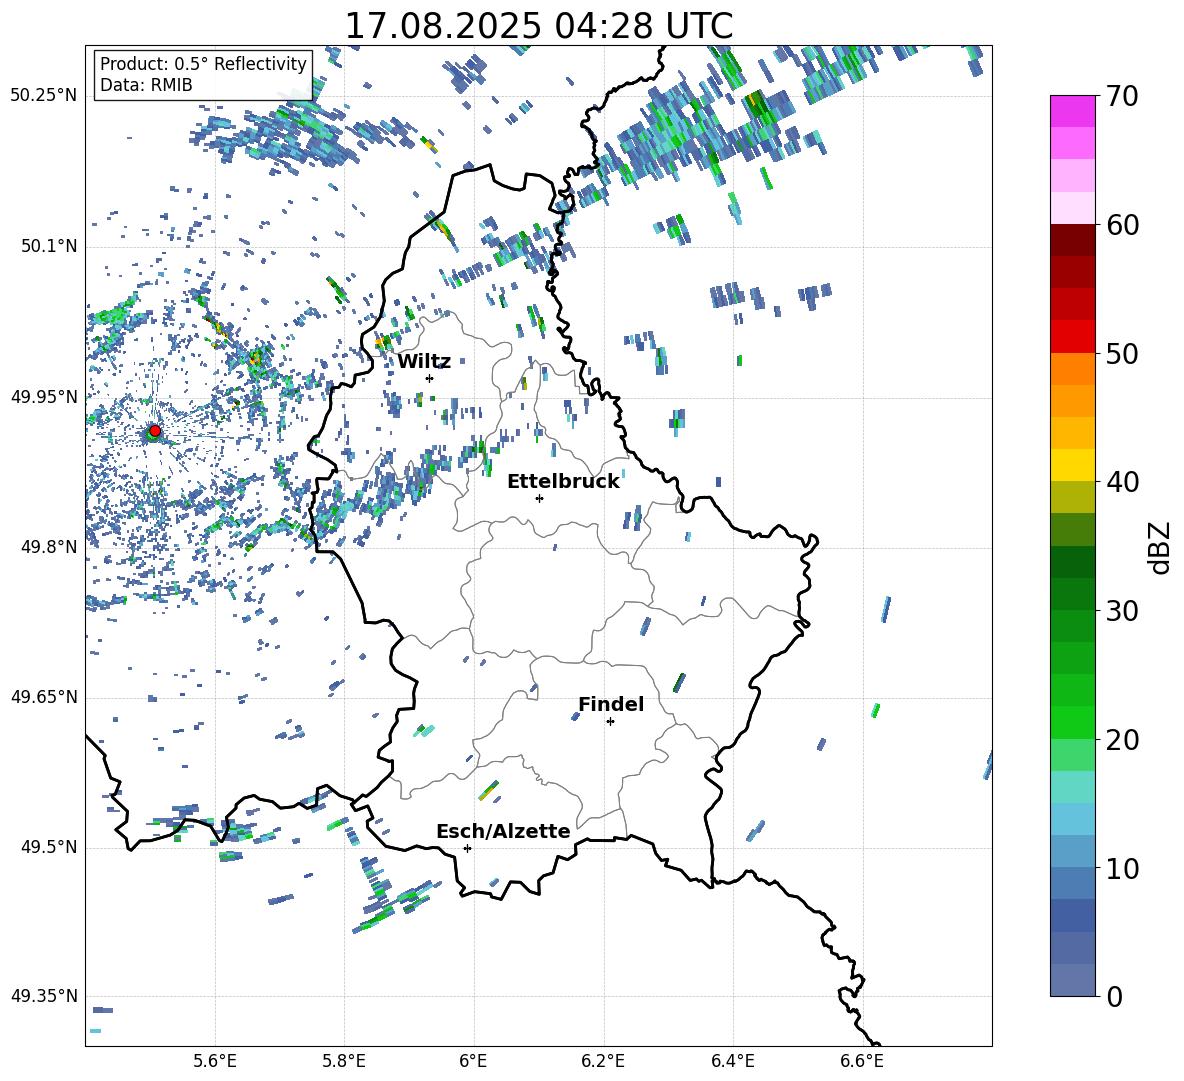Click the red radar location dot

pos(155,431)
